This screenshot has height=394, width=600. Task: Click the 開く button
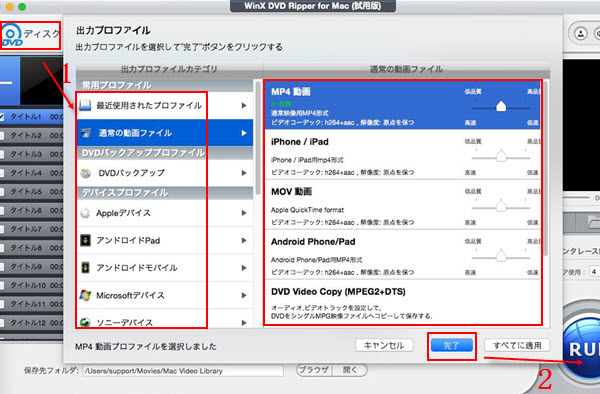click(350, 370)
